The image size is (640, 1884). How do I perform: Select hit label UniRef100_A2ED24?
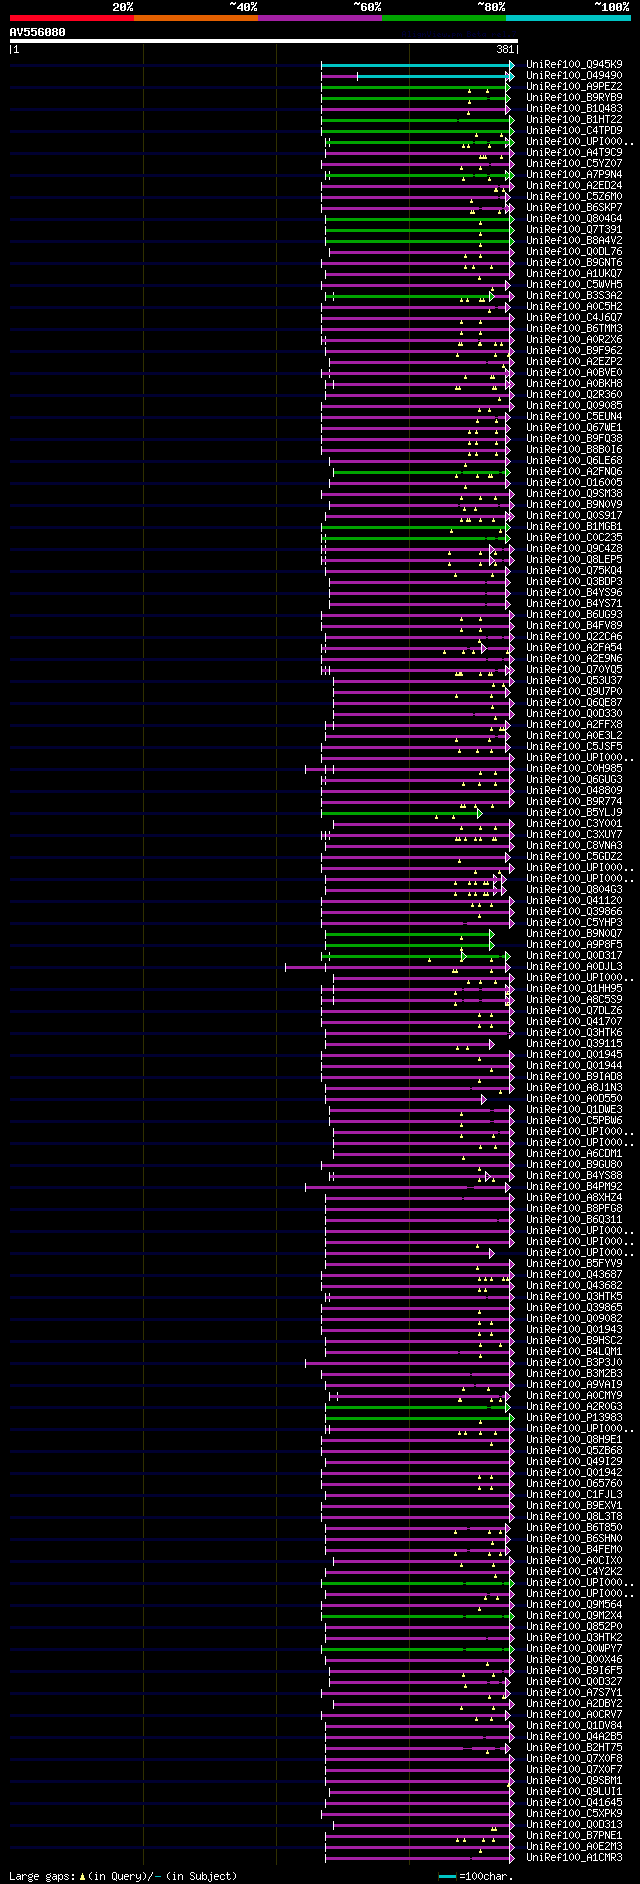coord(574,185)
